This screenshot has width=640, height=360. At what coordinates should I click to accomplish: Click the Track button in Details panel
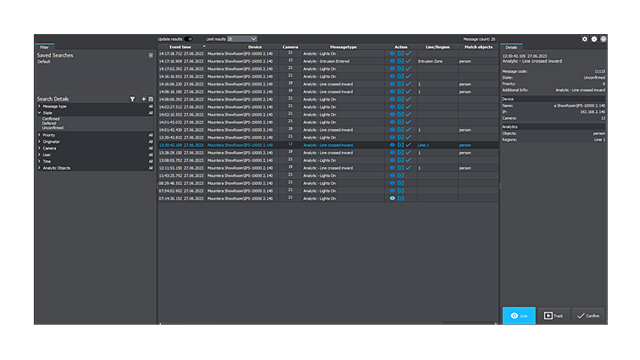pos(553,316)
